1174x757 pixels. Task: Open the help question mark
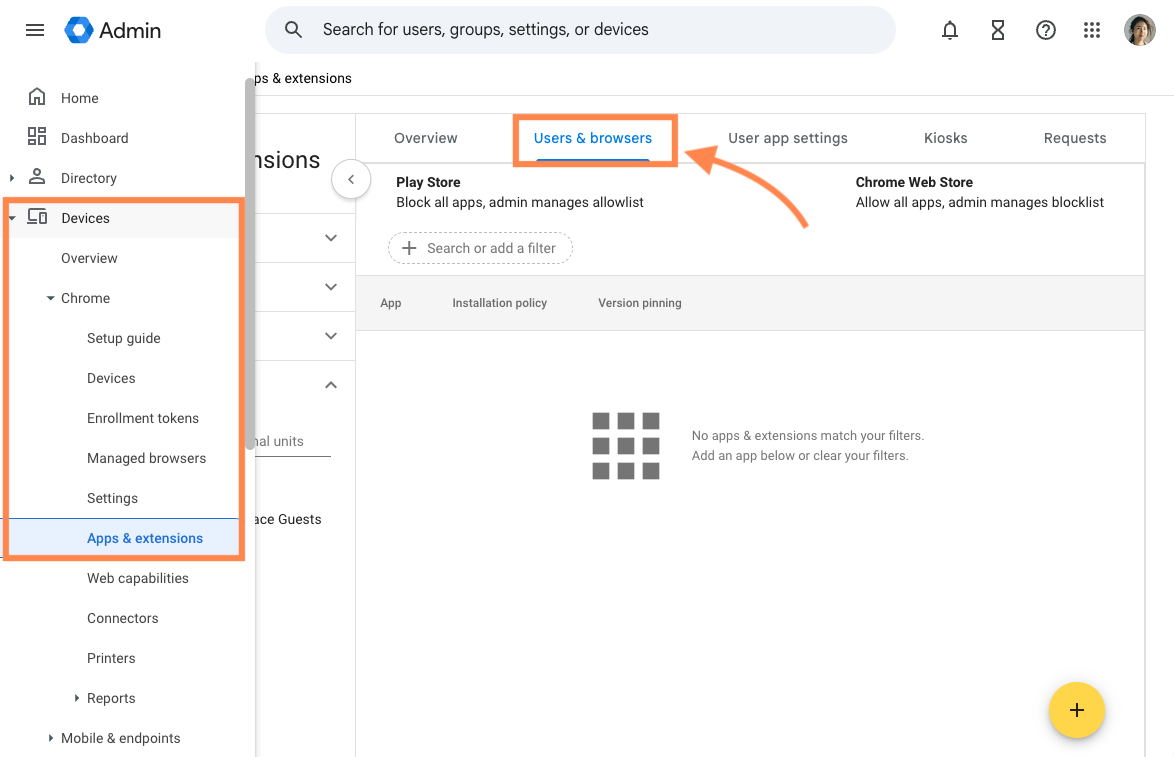tap(1045, 30)
